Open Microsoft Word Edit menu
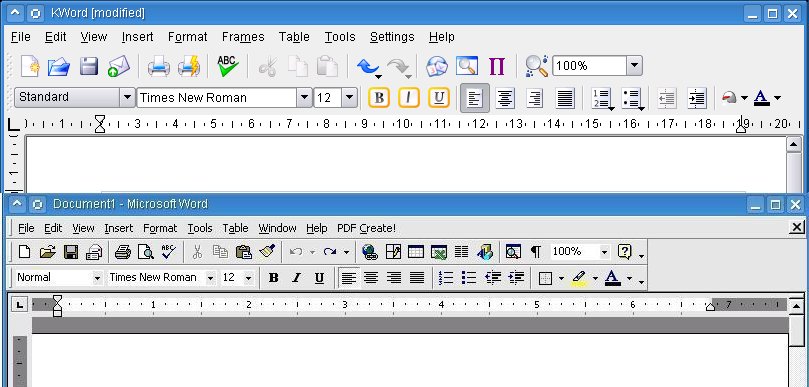Image resolution: width=809 pixels, height=387 pixels. pos(53,228)
